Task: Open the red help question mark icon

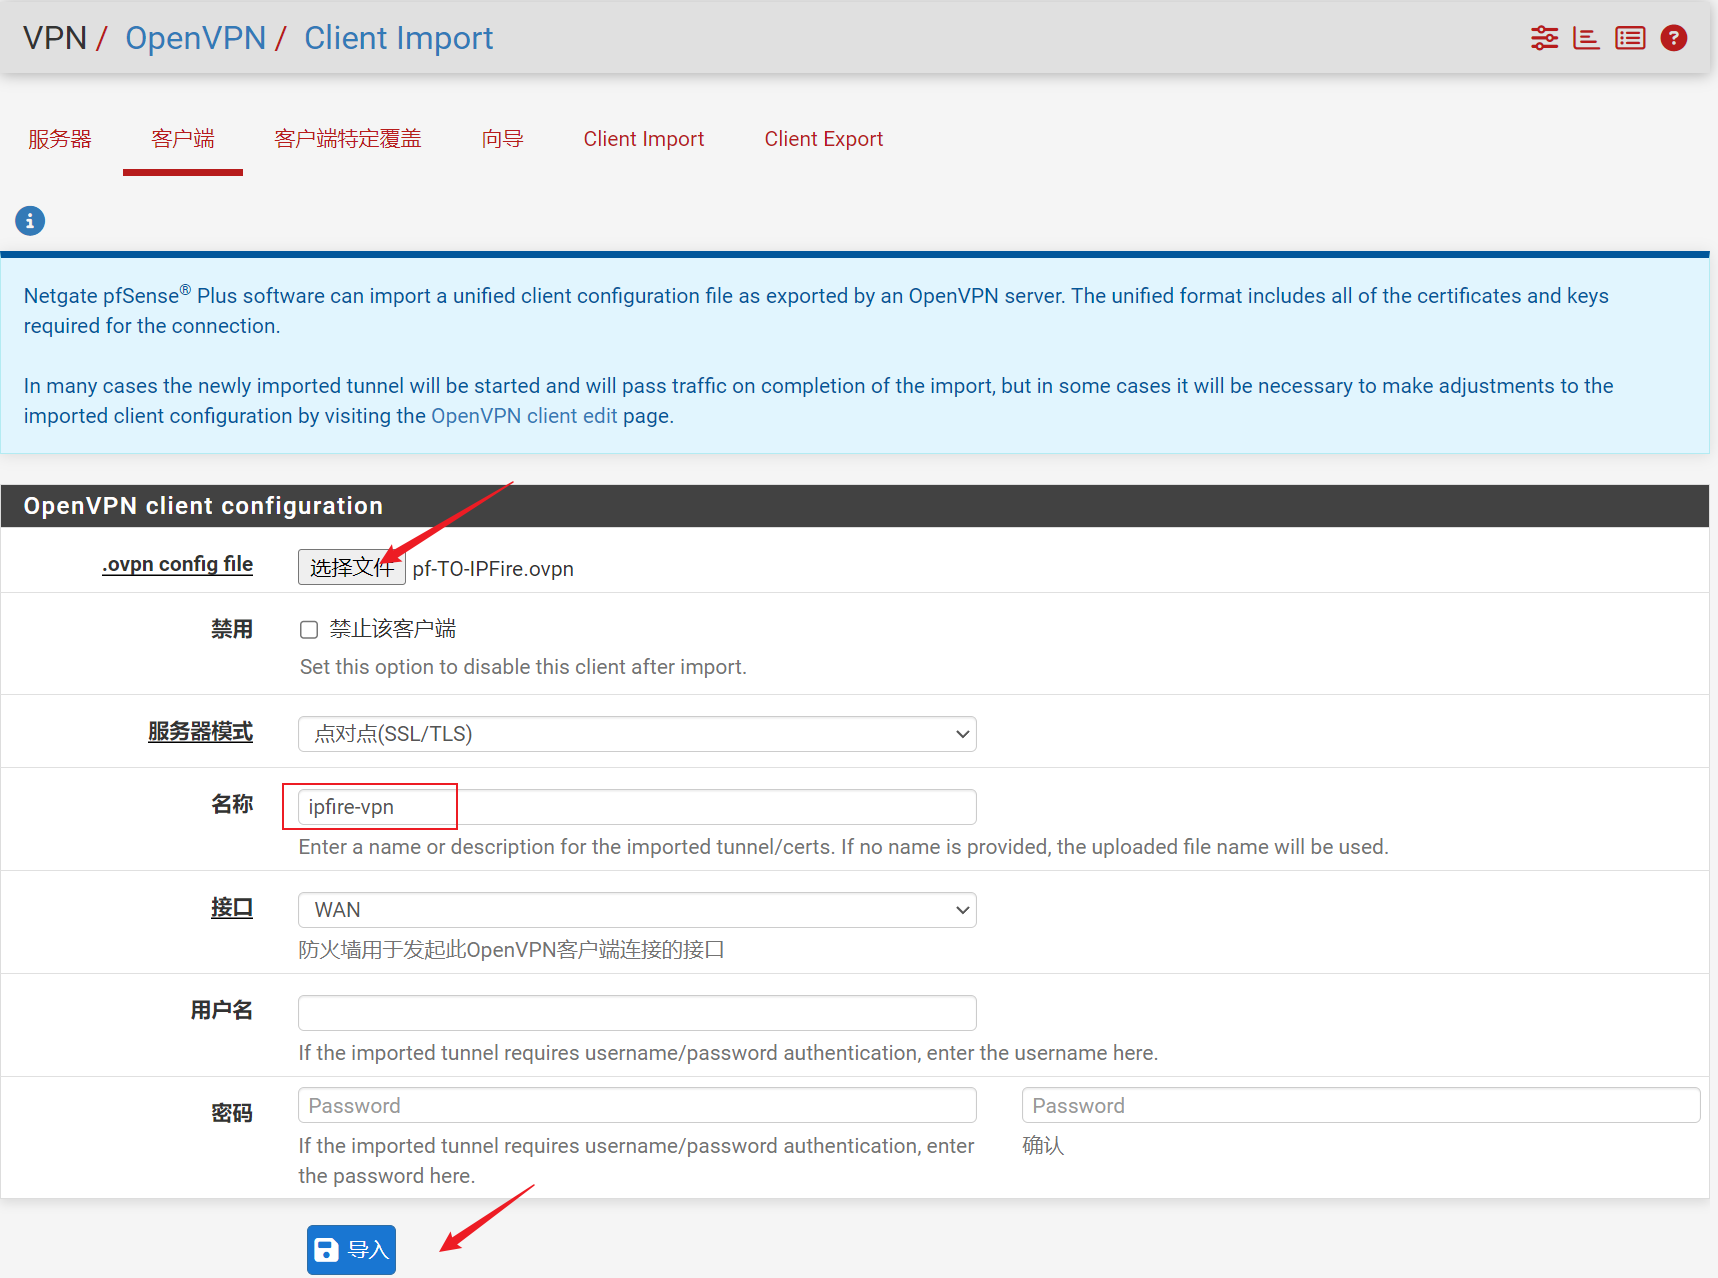Action: pyautogui.click(x=1673, y=38)
